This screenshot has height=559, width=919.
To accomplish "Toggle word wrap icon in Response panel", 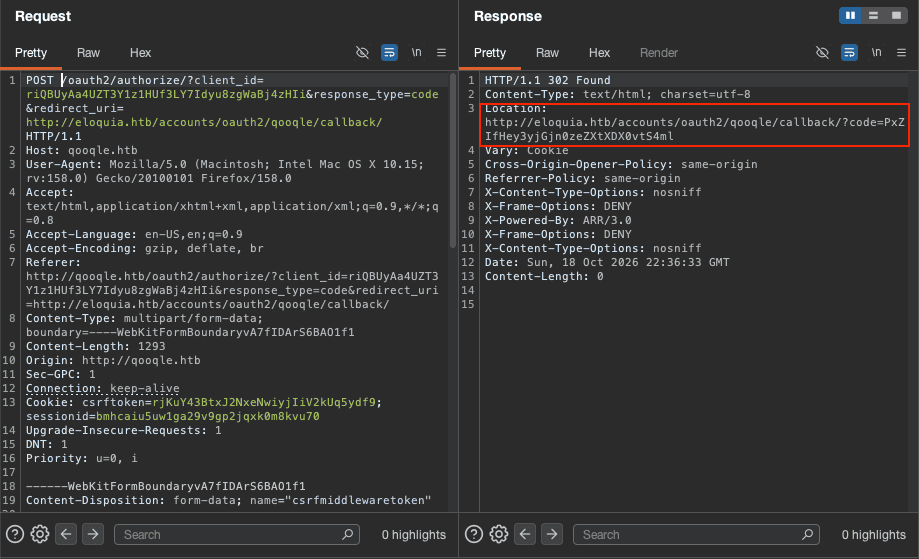I will pos(849,53).
